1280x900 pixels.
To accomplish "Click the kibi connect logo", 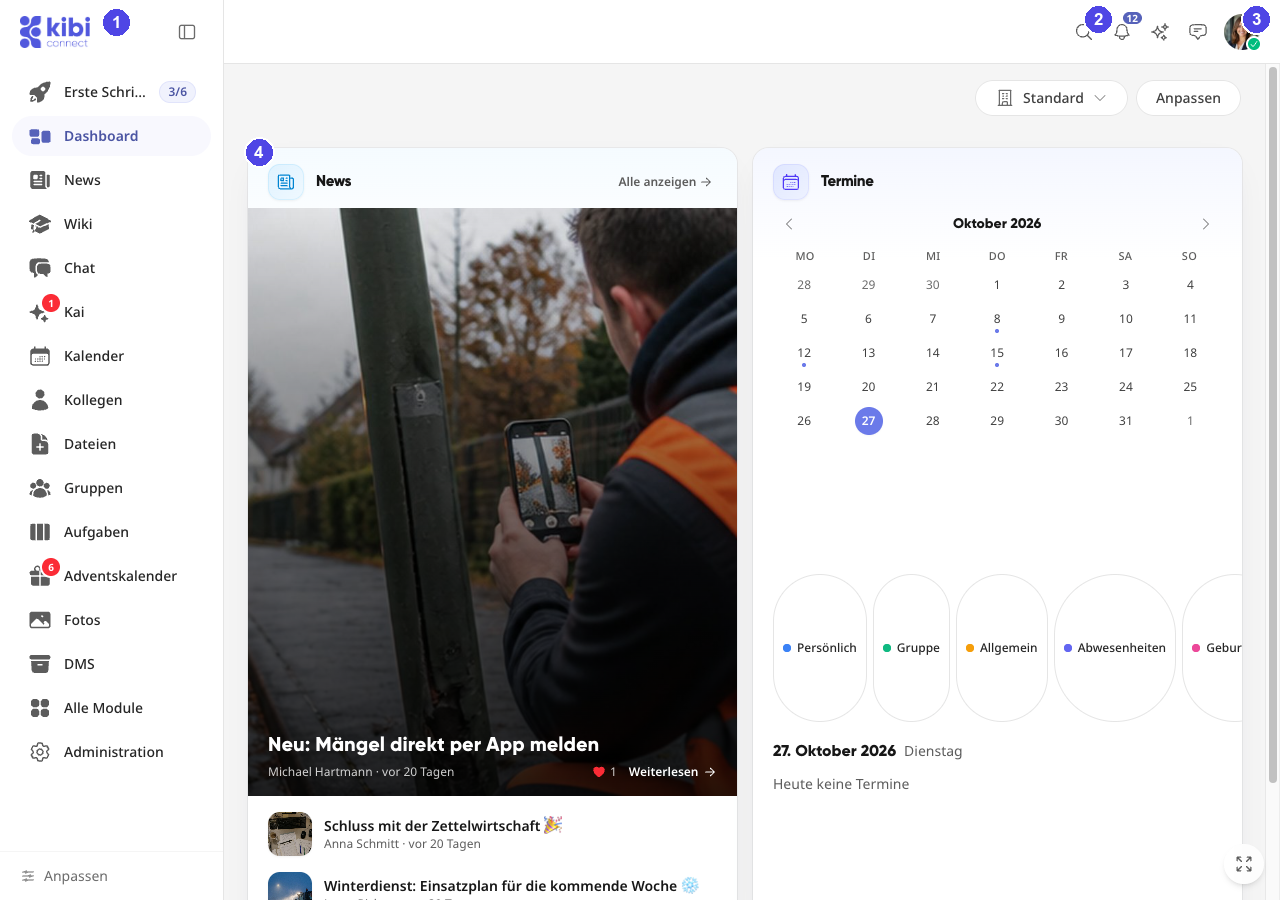I will (x=54, y=32).
